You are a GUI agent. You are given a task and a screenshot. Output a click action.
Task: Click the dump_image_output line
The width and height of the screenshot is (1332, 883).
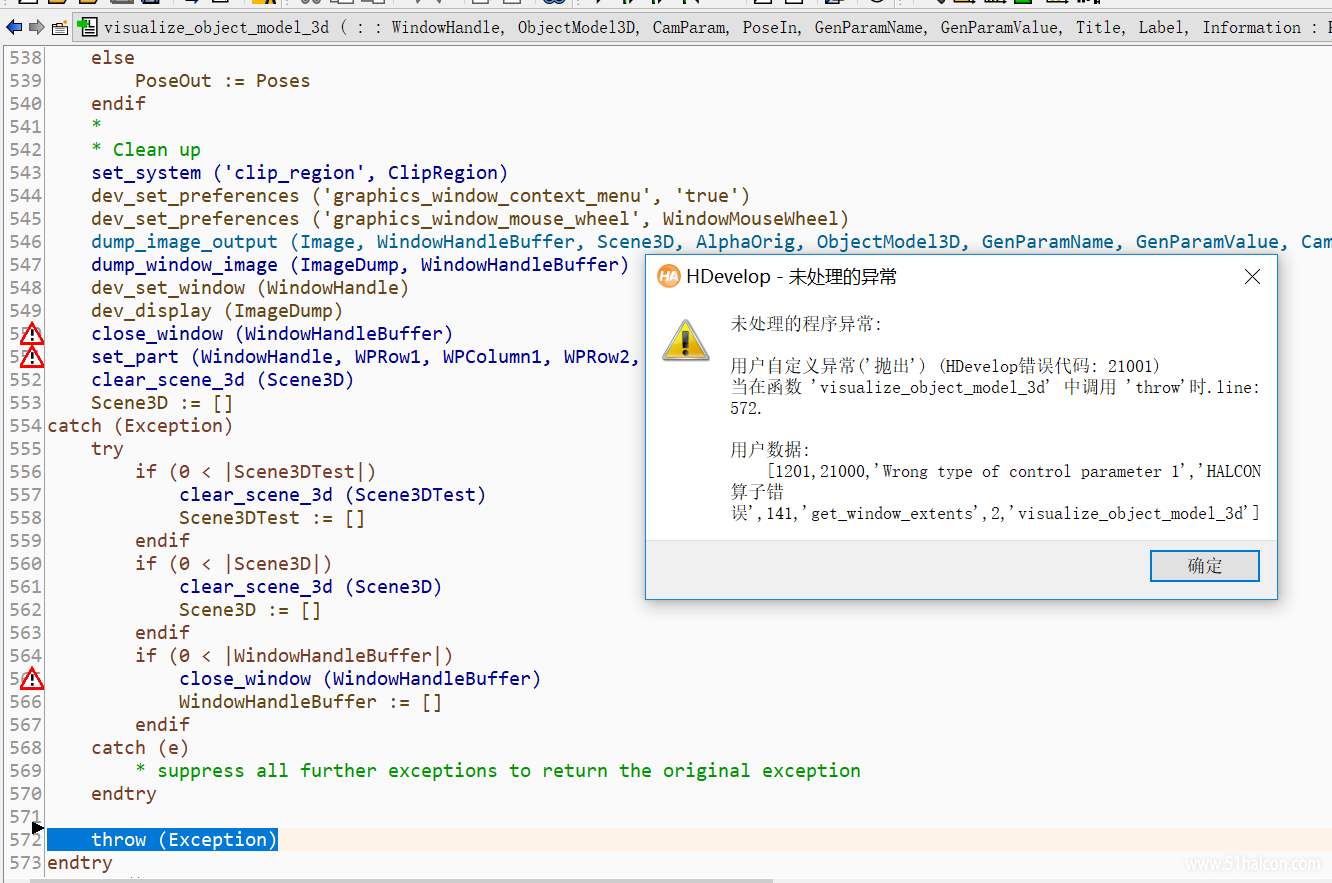pyautogui.click(x=711, y=242)
